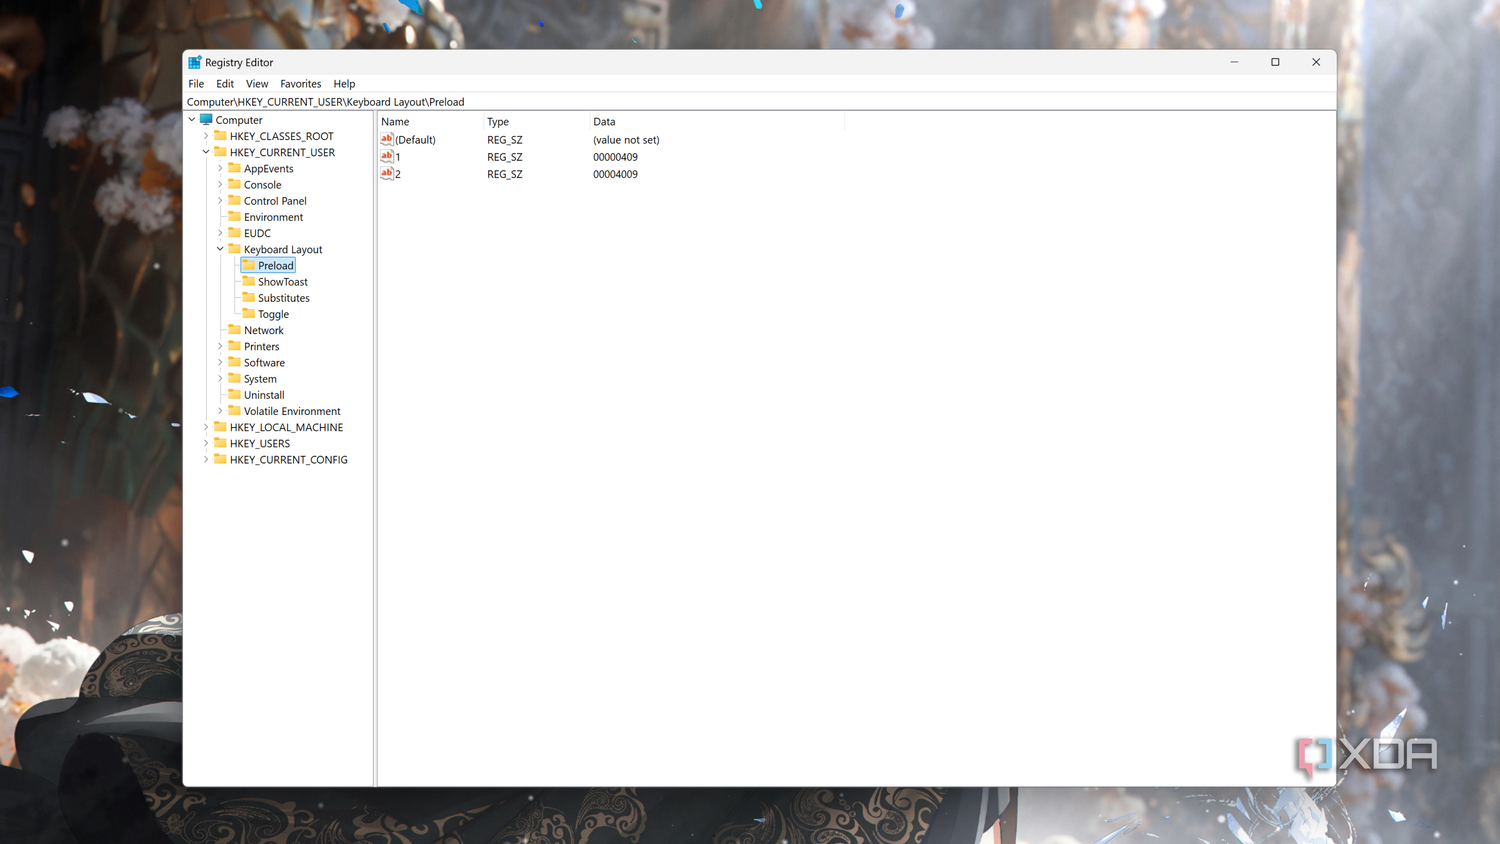Expand the Volatile Environment key
The width and height of the screenshot is (1500, 844).
point(220,411)
